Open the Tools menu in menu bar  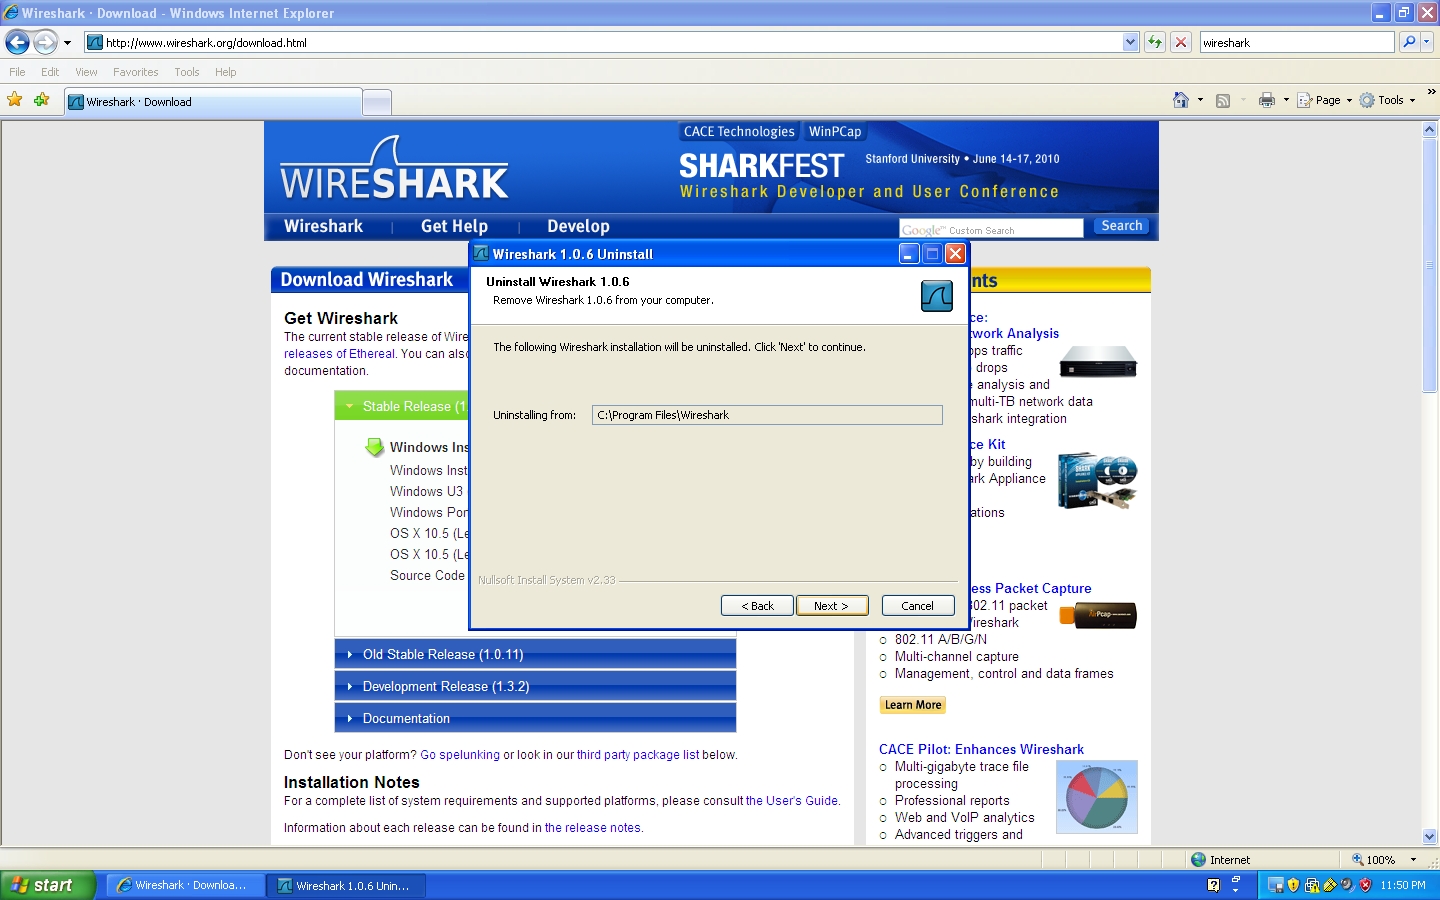[187, 72]
